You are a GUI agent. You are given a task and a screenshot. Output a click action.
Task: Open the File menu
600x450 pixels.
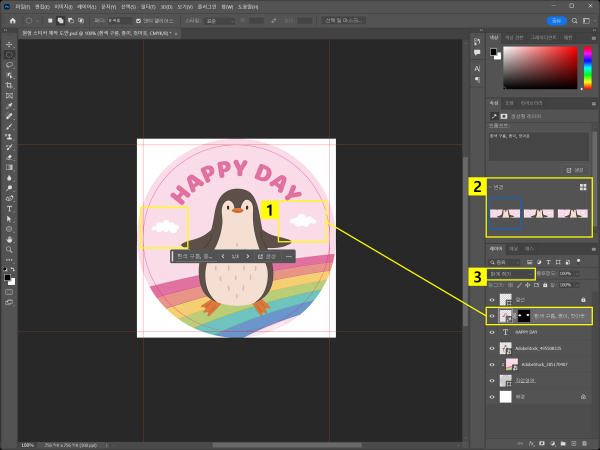[22, 6]
